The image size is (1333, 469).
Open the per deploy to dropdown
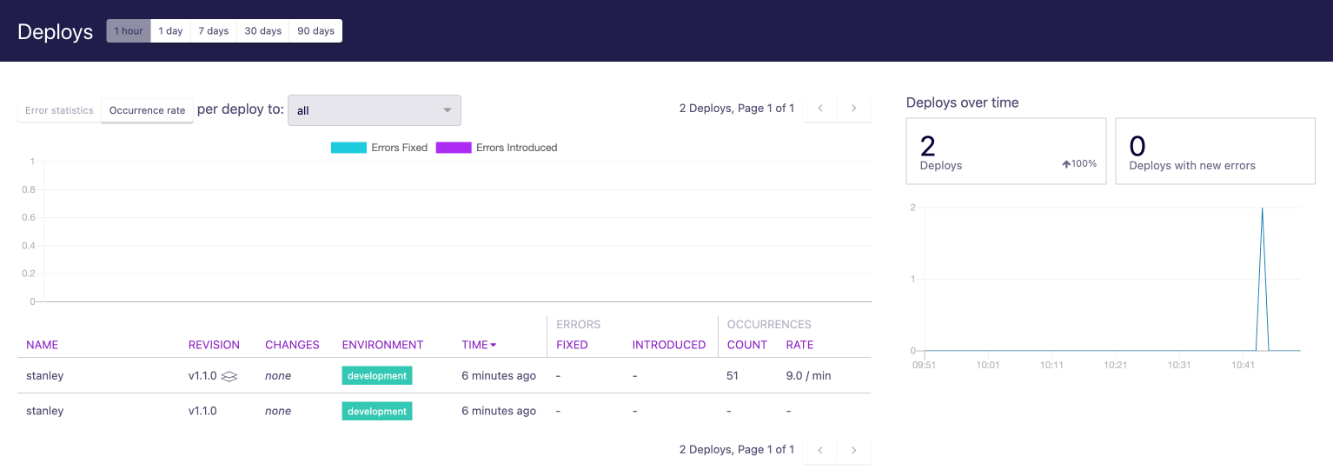pos(374,110)
